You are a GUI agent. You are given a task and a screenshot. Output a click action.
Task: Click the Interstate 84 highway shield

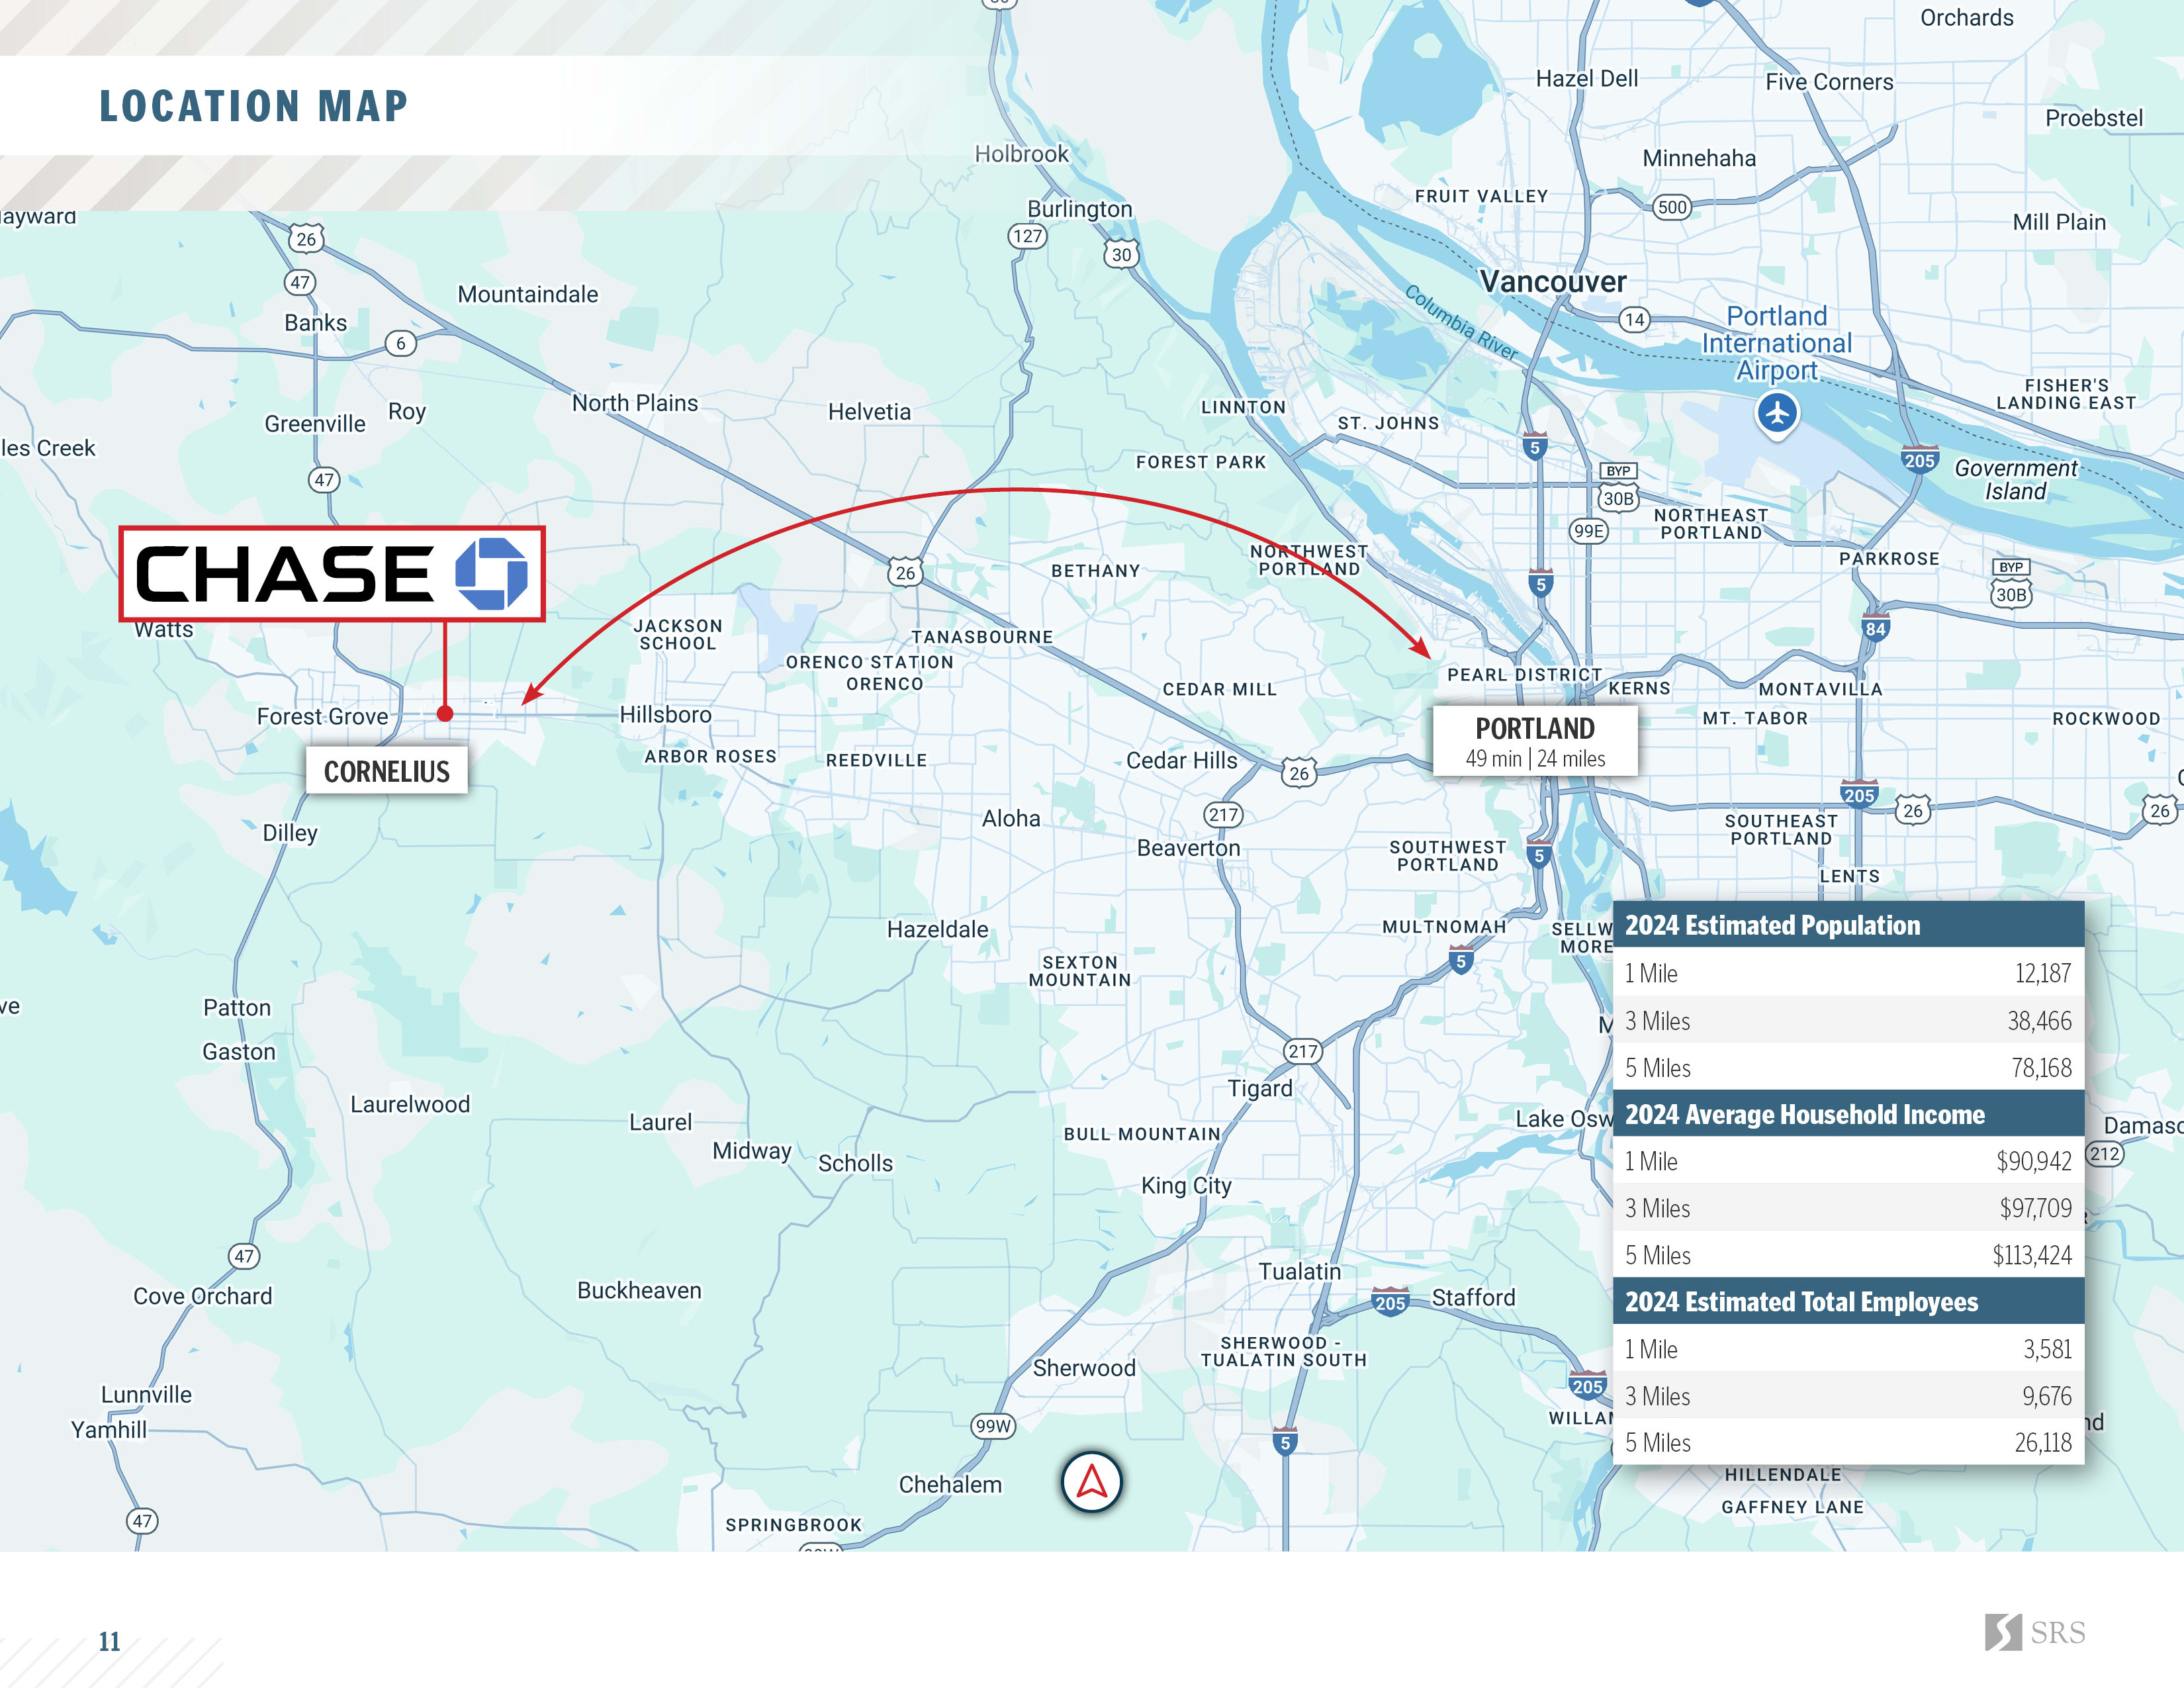click(x=1875, y=628)
